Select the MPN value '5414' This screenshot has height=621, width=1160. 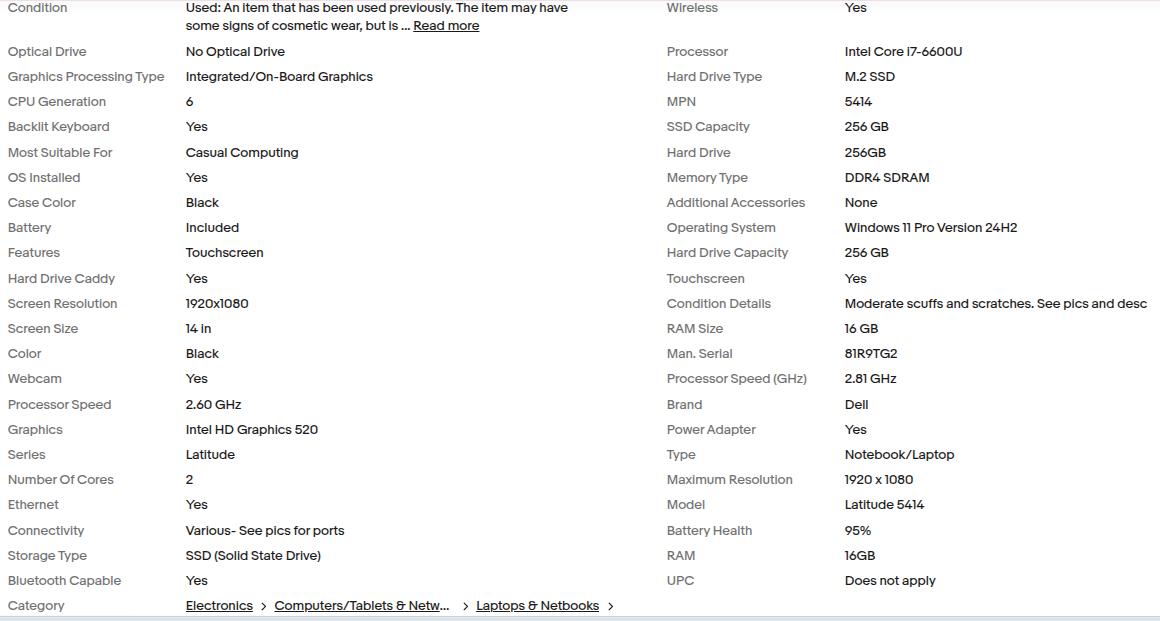coord(858,102)
